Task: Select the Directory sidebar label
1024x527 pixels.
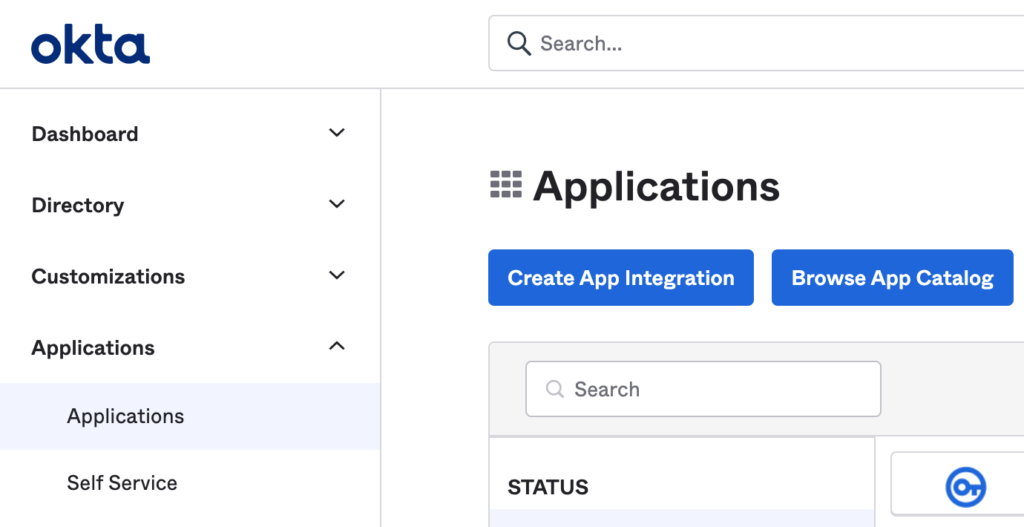Action: click(x=78, y=205)
